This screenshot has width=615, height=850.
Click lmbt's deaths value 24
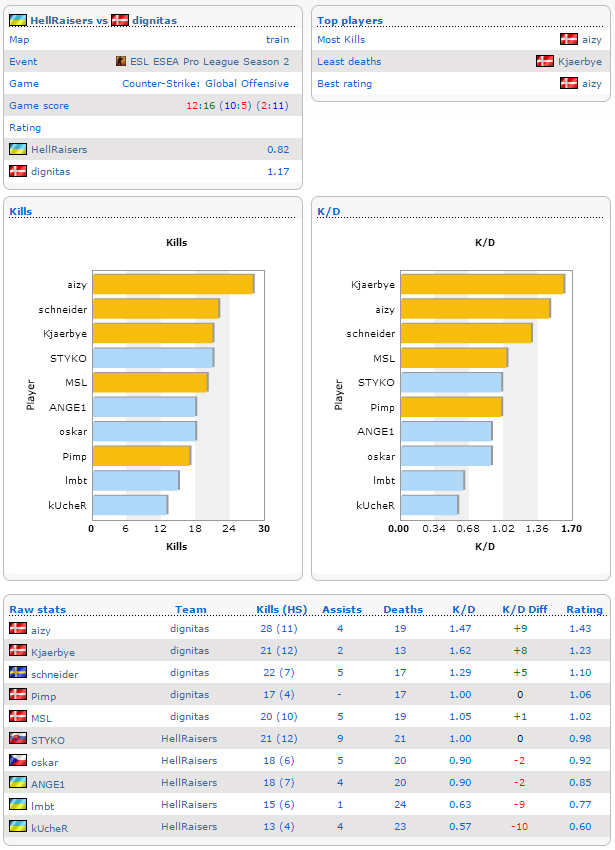pos(400,804)
